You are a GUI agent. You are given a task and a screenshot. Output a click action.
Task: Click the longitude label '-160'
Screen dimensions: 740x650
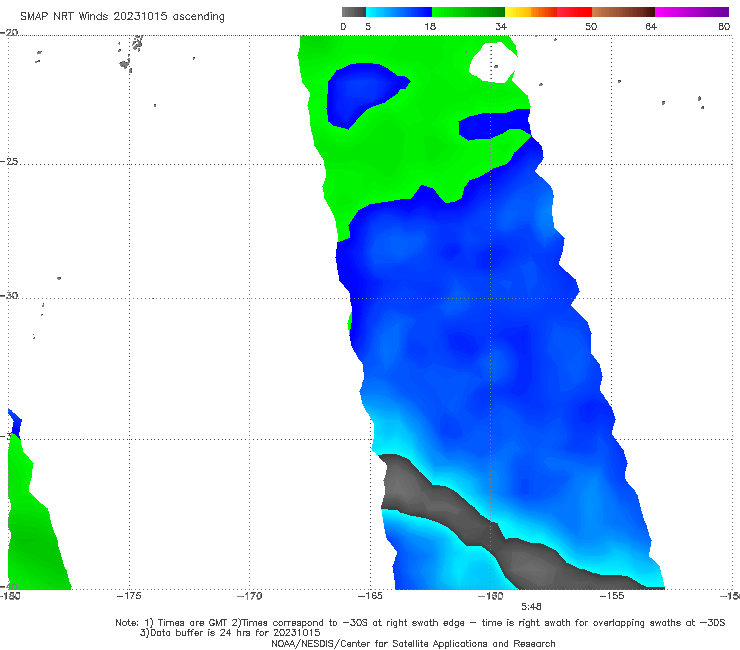(x=490, y=596)
